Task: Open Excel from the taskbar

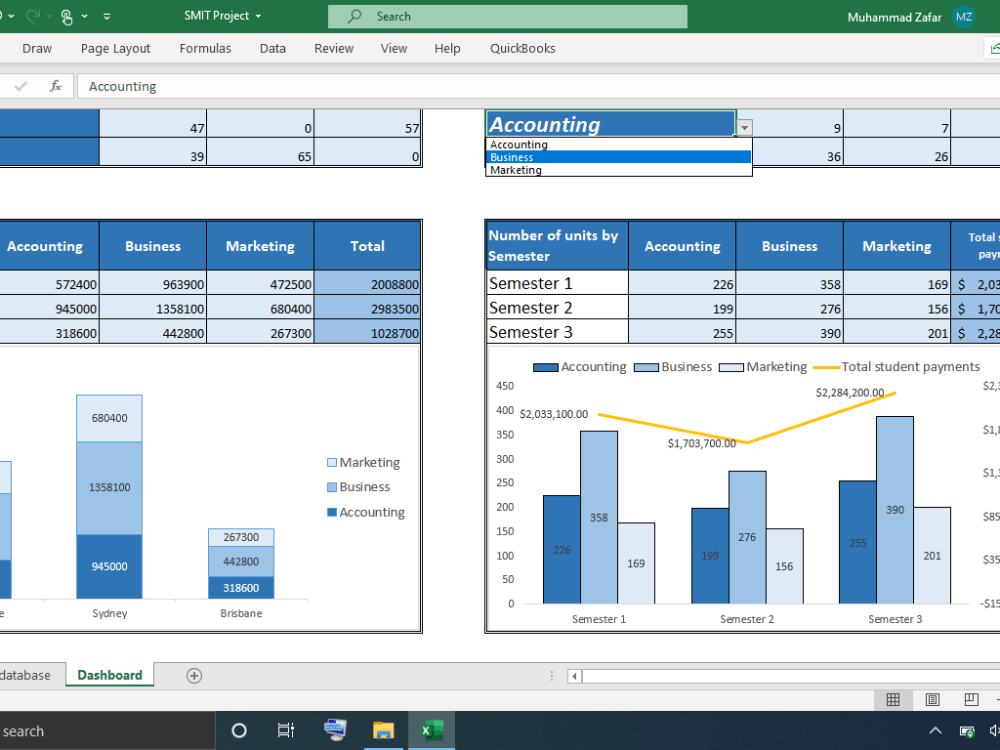Action: point(432,730)
